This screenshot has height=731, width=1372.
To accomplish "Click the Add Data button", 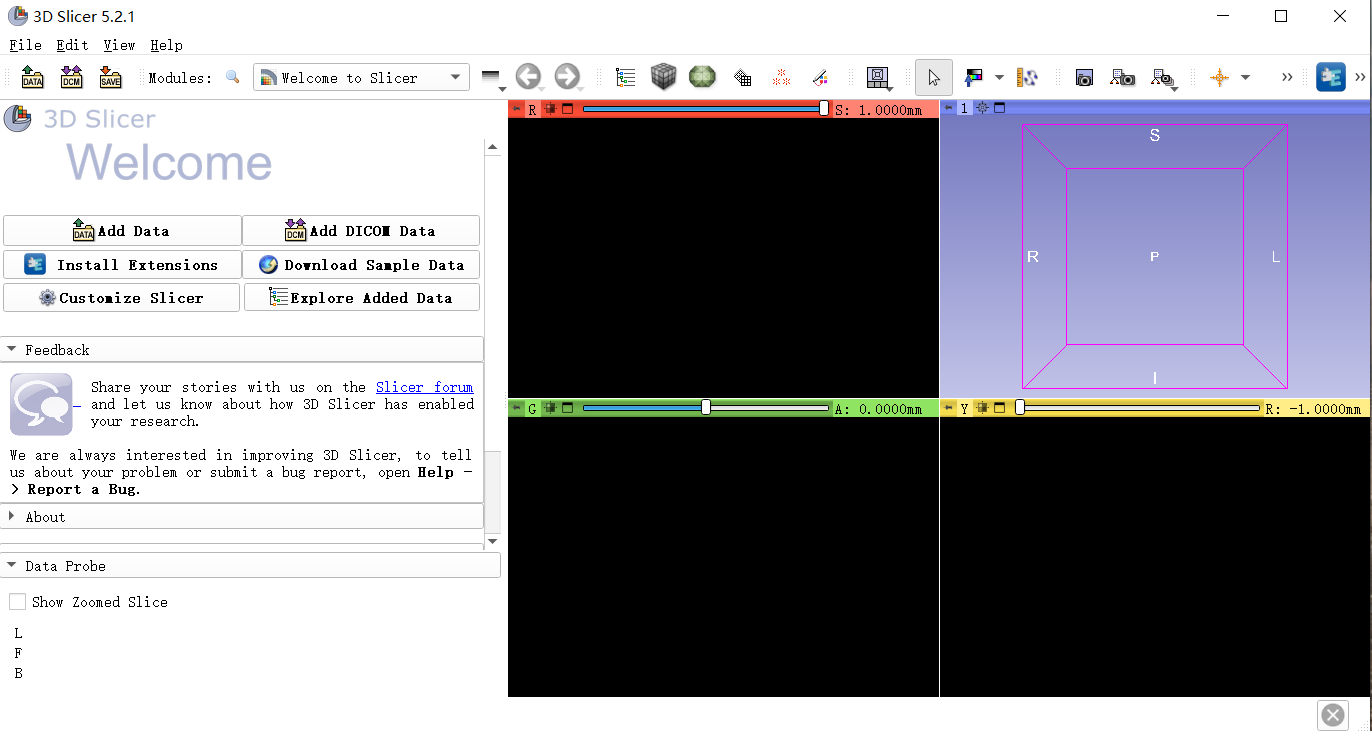I will point(122,231).
